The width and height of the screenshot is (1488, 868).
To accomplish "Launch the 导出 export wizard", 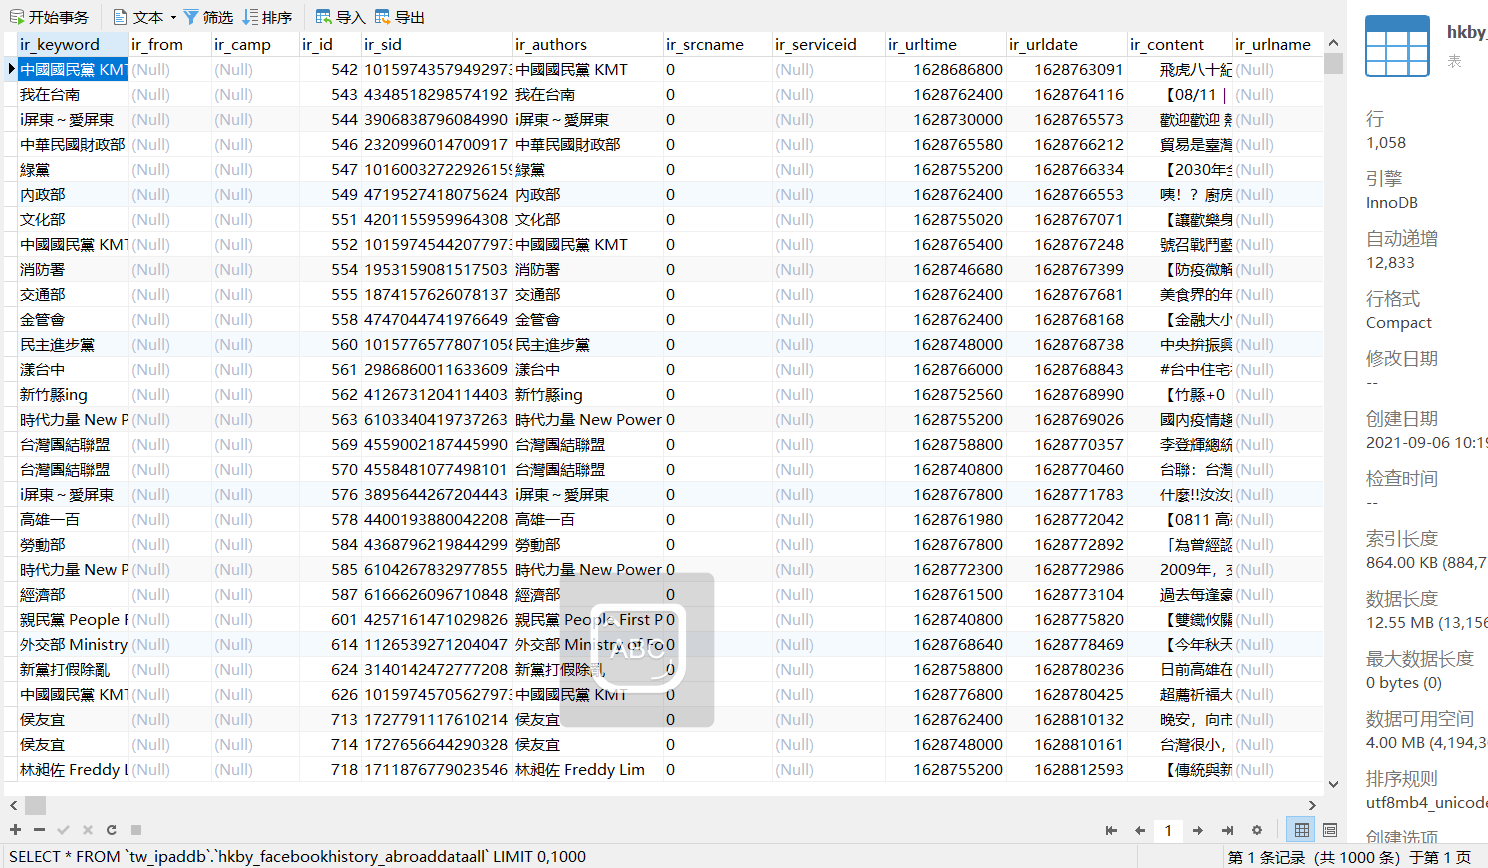I will click(x=399, y=17).
